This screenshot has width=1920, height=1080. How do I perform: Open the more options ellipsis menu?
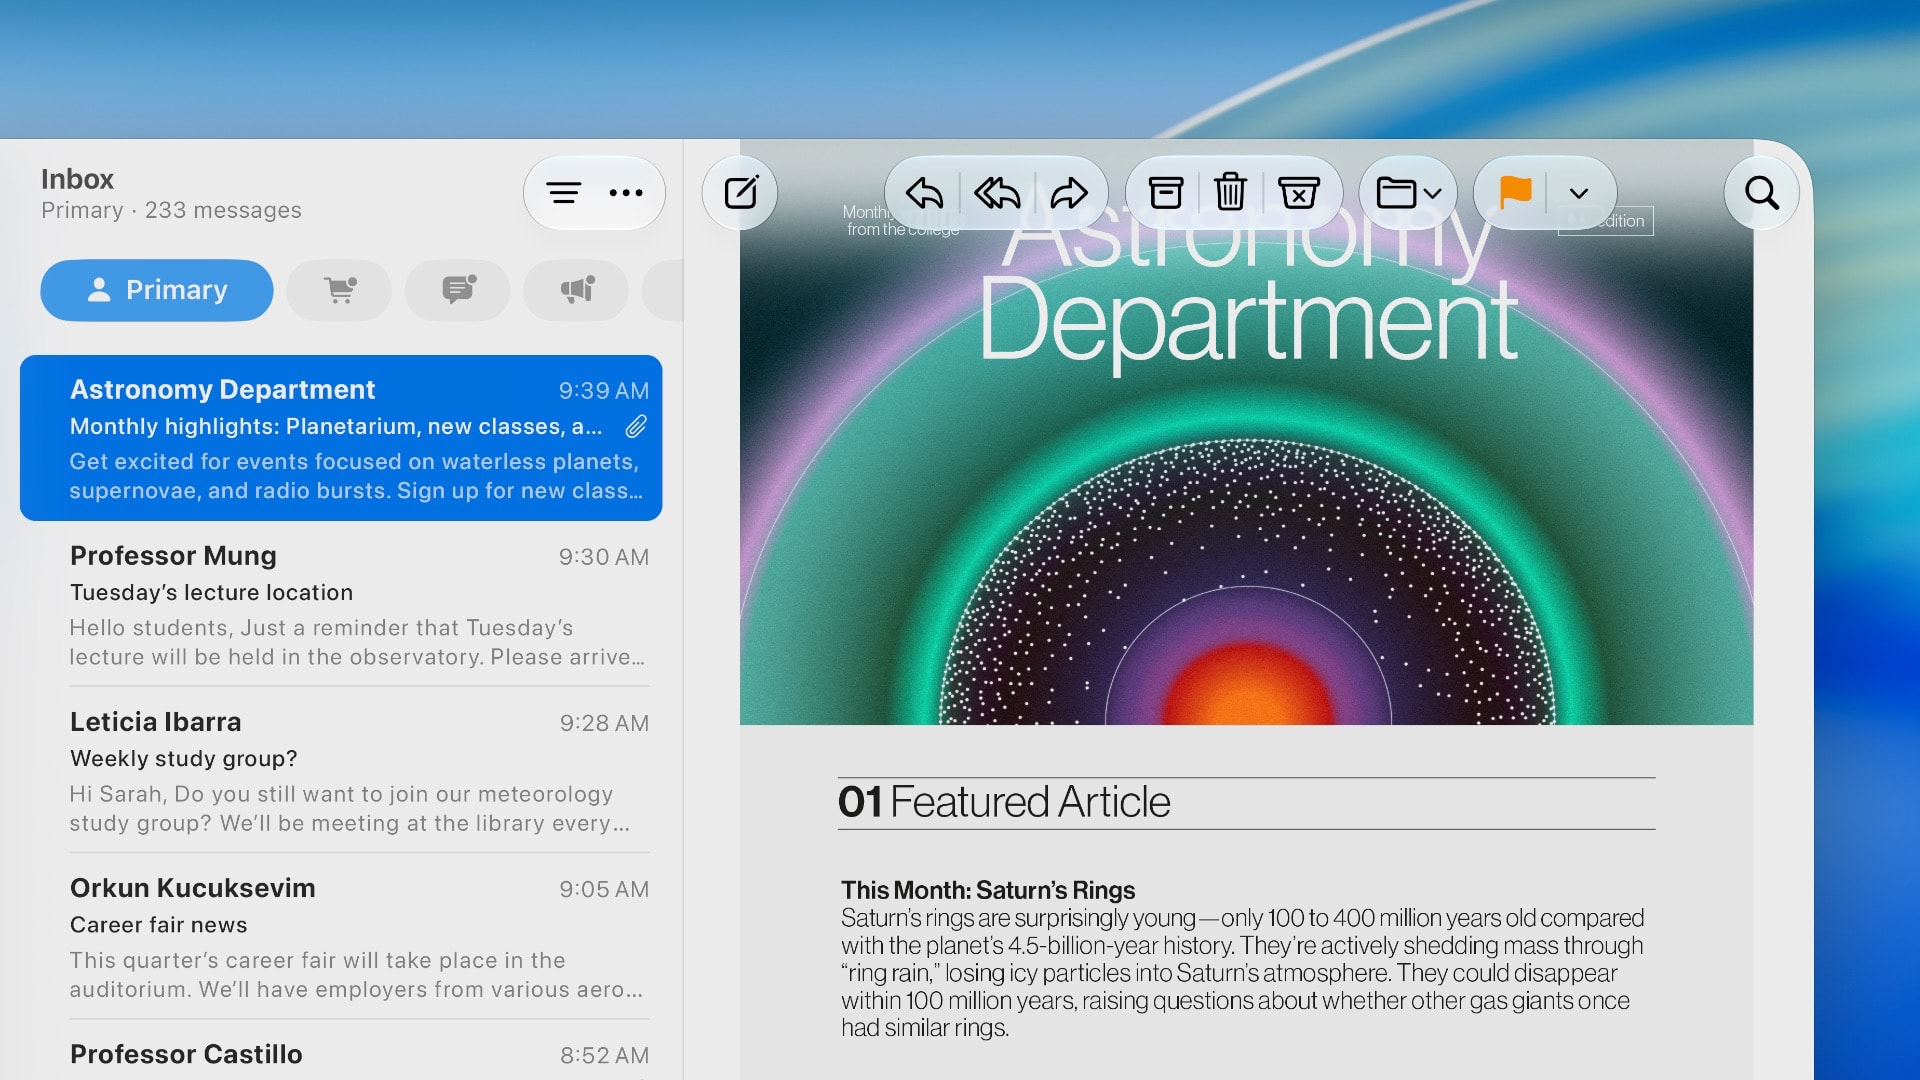[626, 193]
